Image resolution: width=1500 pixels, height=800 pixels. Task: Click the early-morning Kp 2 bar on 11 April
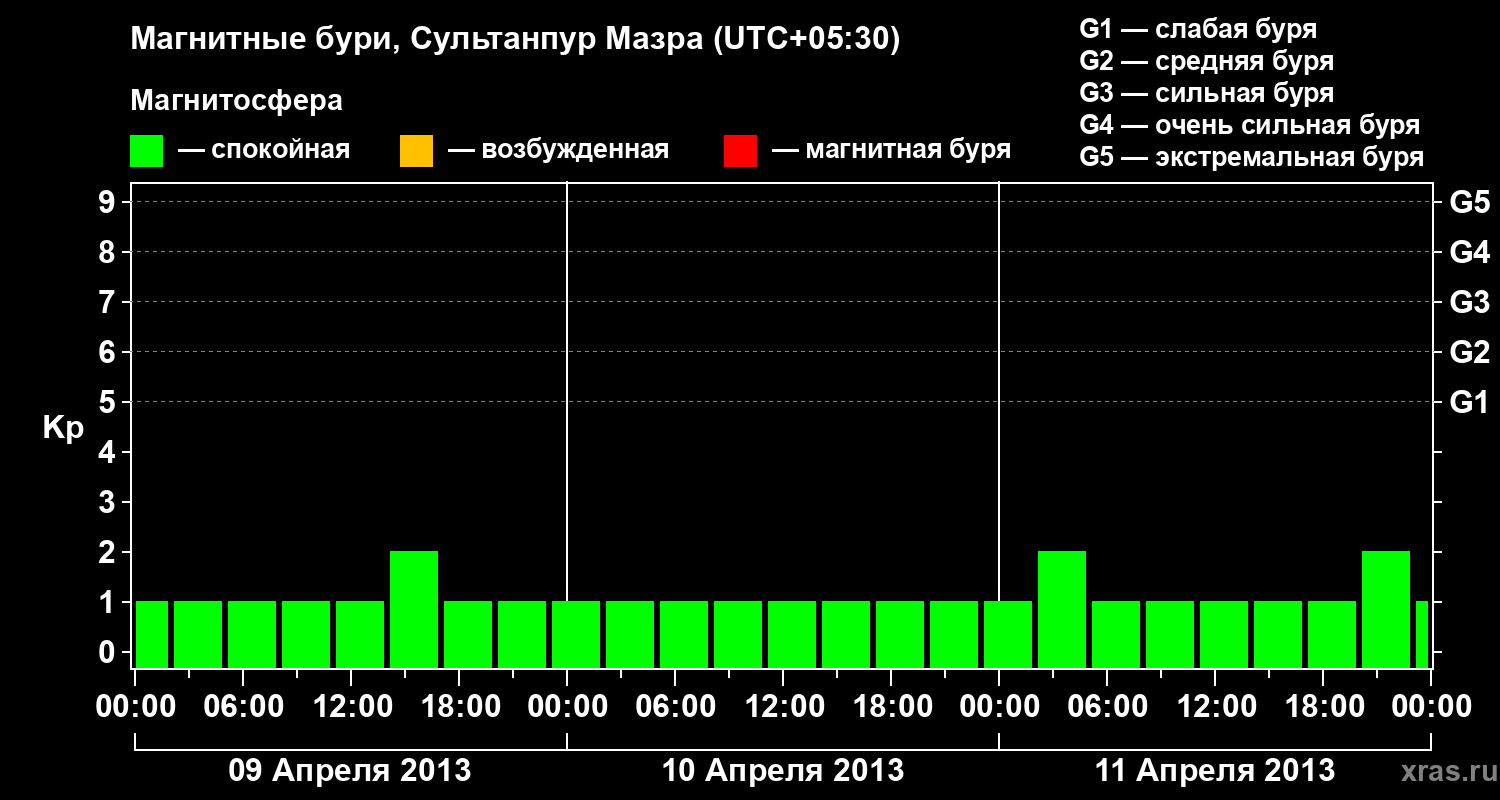pyautogui.click(x=1062, y=609)
